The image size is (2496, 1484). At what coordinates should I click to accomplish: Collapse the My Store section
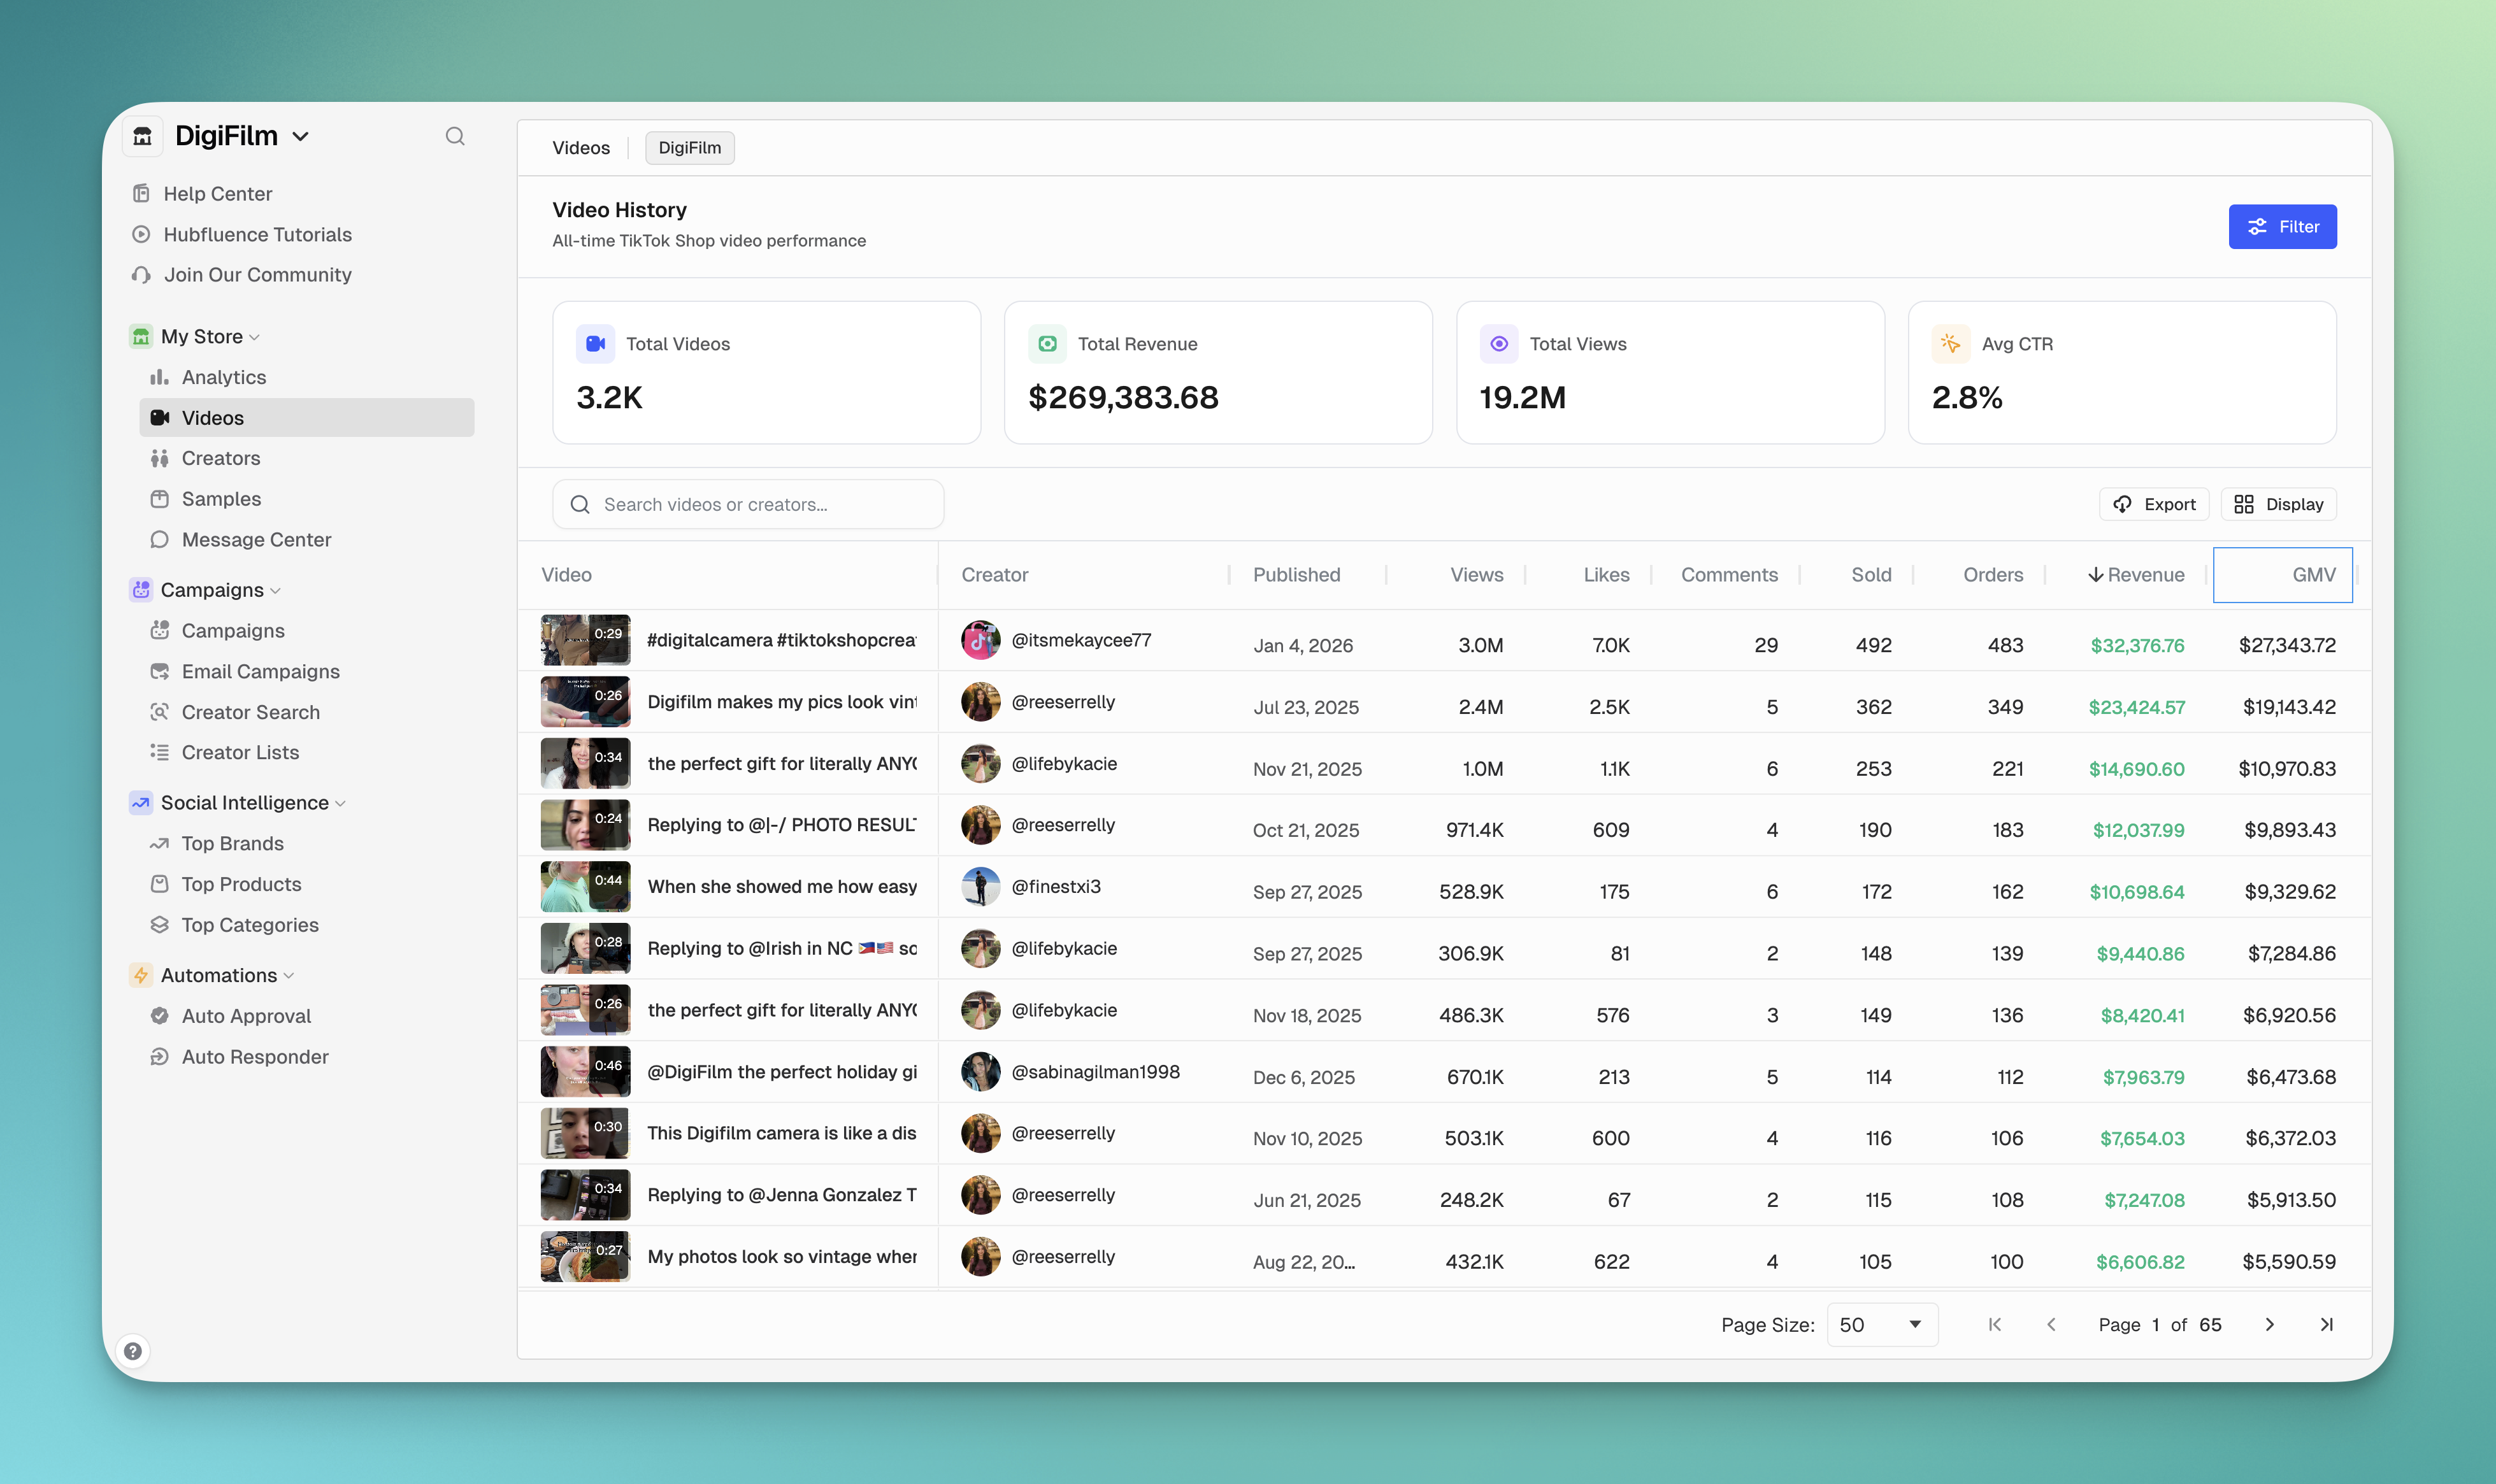point(255,337)
